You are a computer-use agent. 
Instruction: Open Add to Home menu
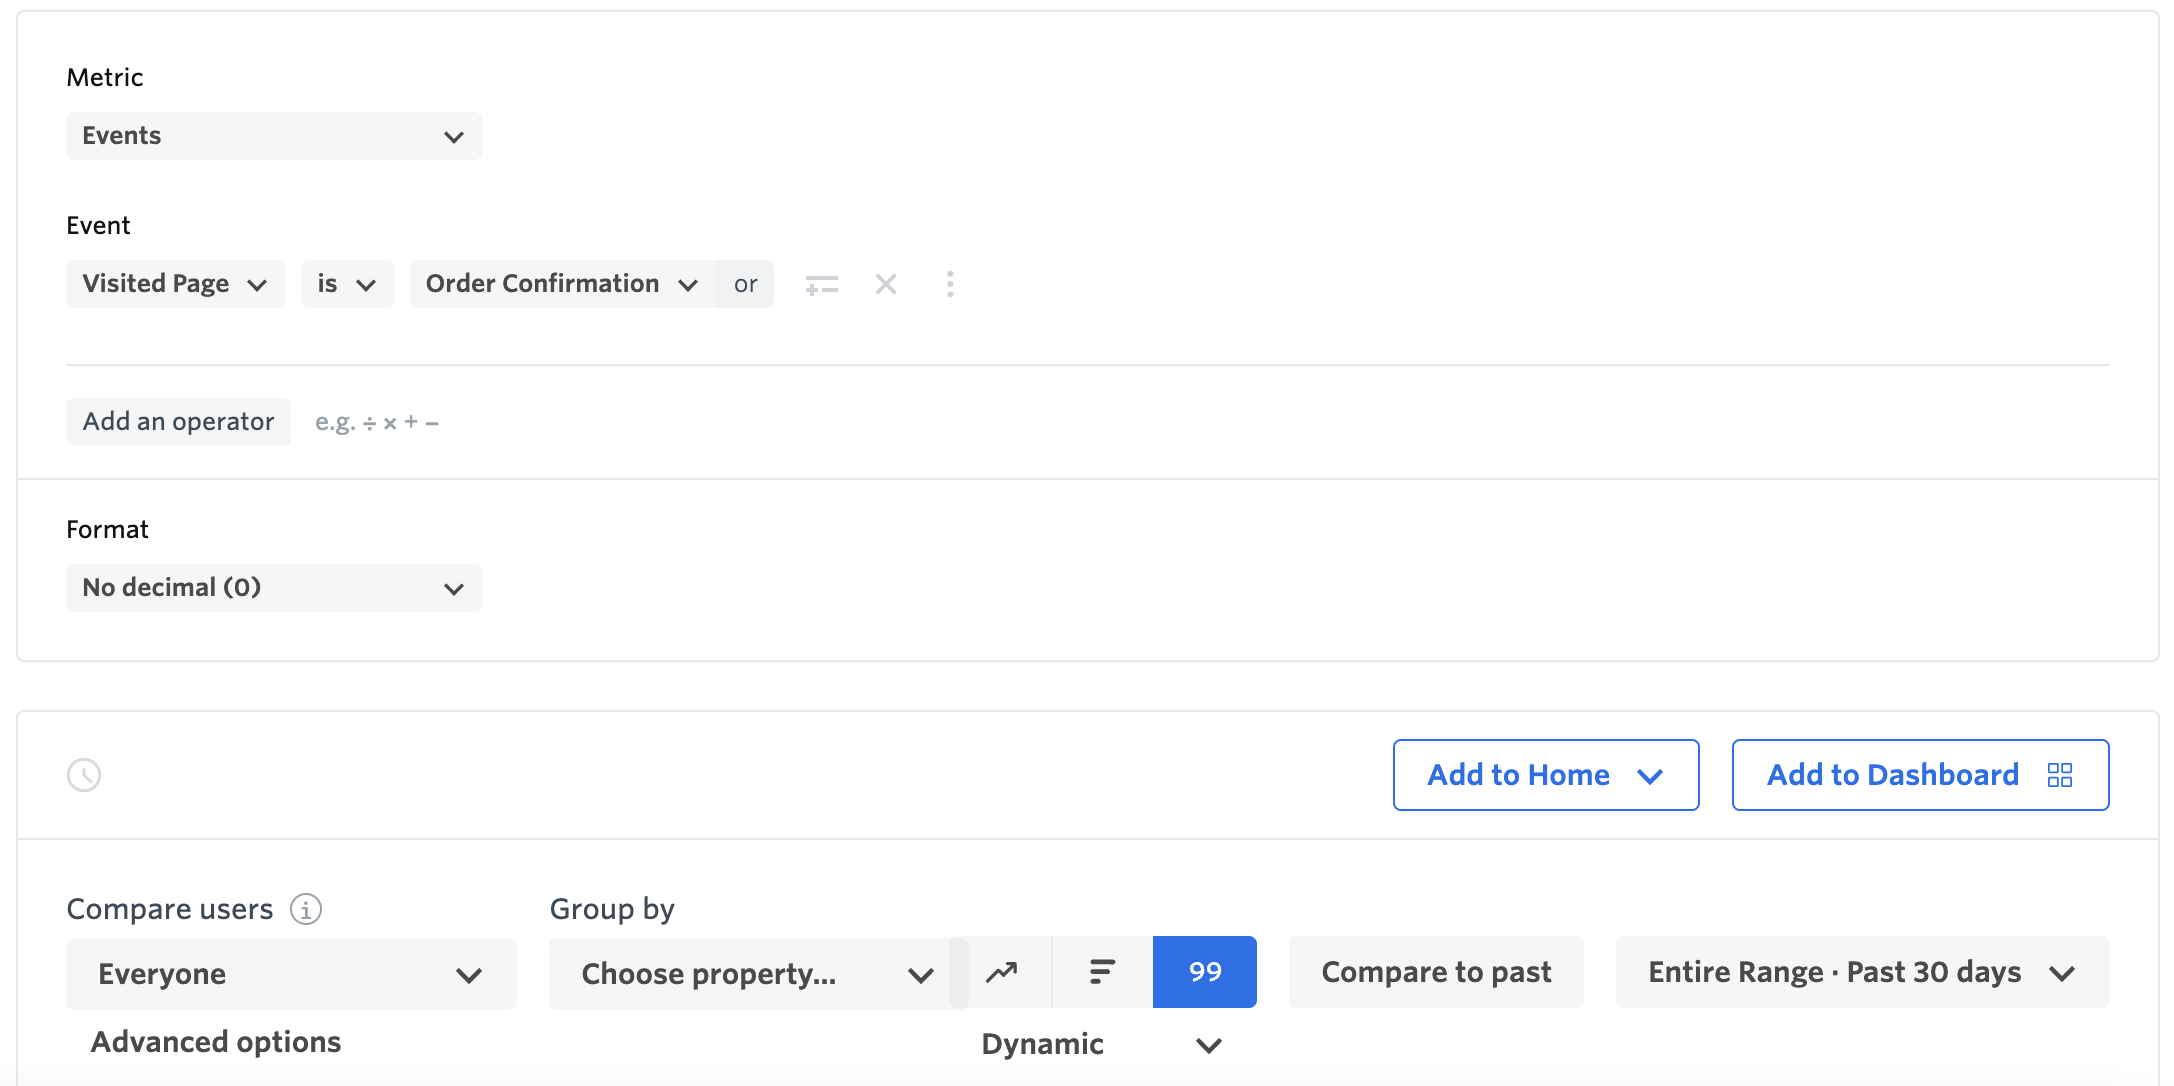1545,775
